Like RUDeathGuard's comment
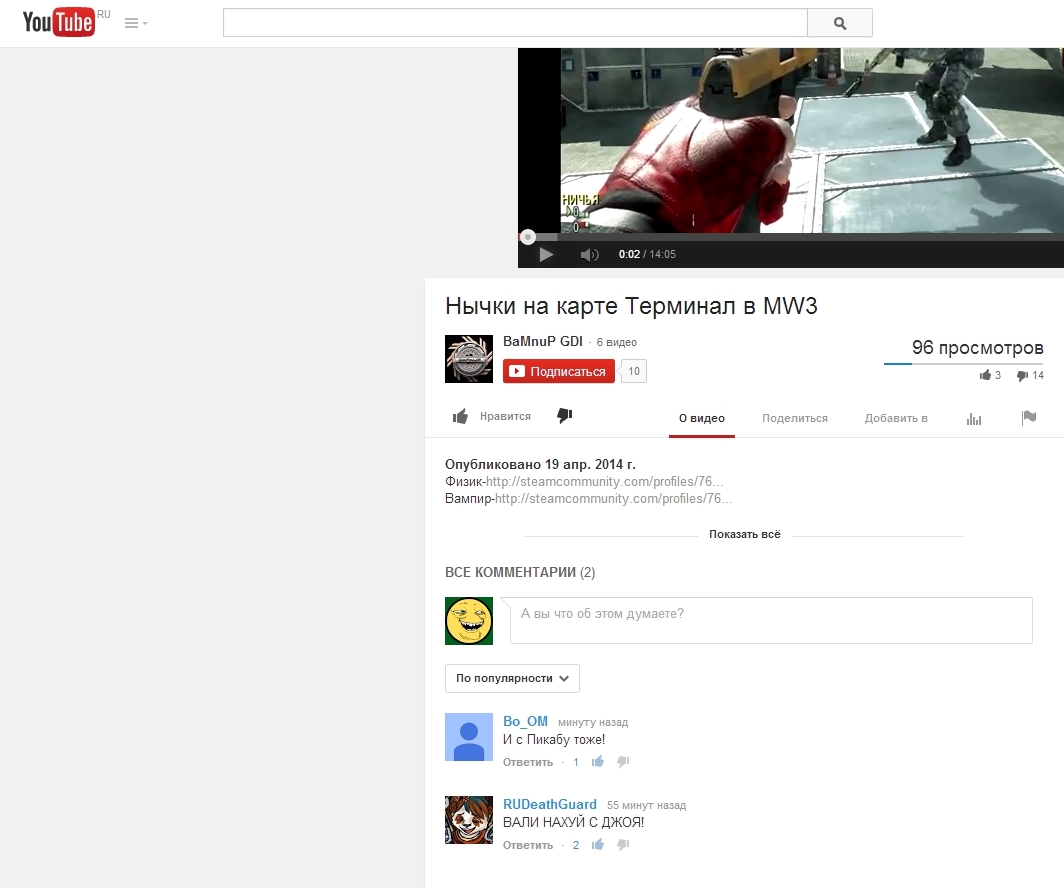Screen dimensions: 1064x888 click(597, 845)
